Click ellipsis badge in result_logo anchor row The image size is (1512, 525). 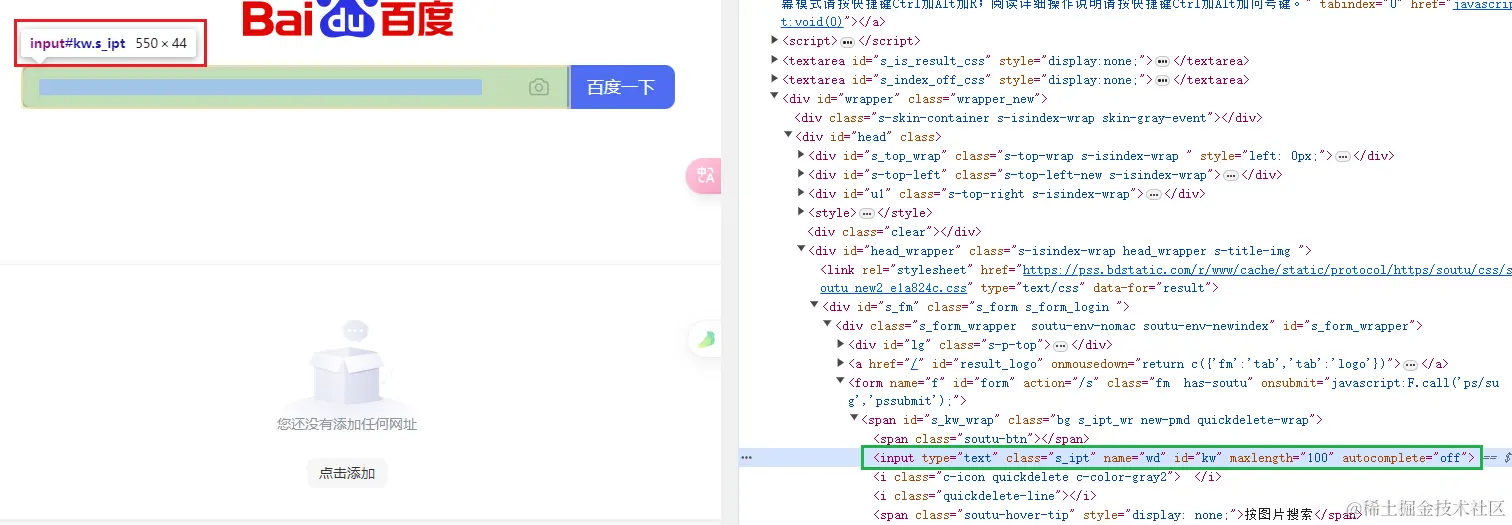[1410, 364]
